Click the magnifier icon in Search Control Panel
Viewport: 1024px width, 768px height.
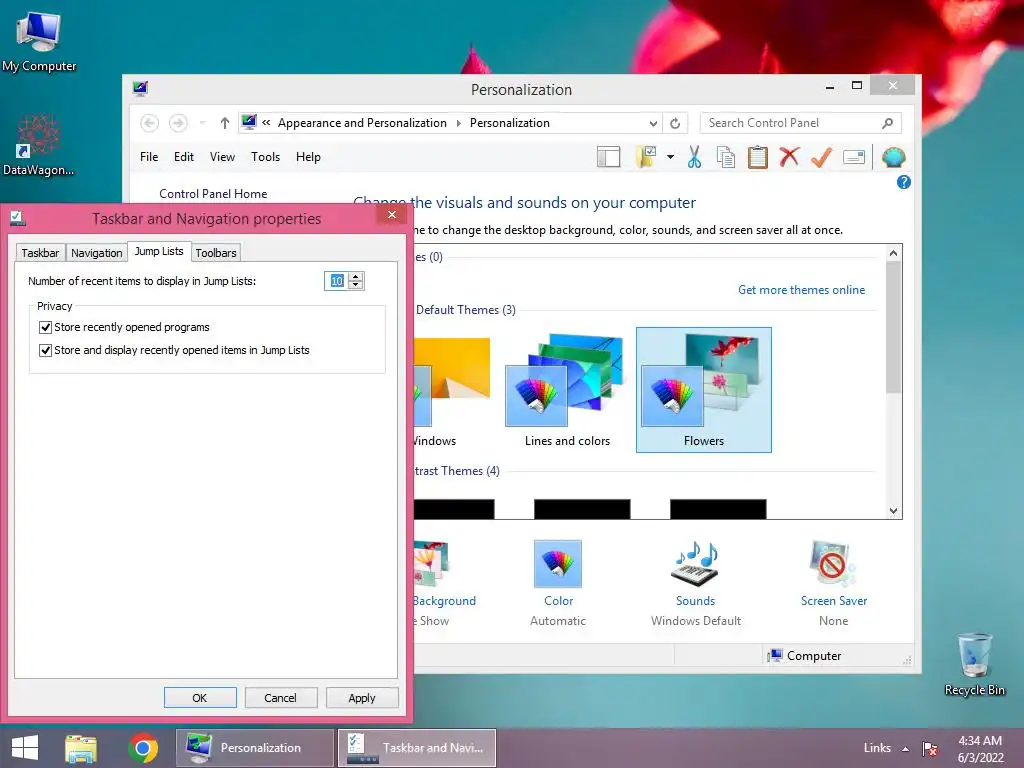887,123
